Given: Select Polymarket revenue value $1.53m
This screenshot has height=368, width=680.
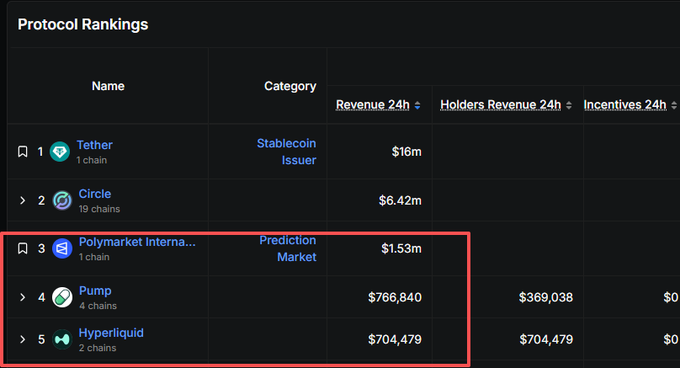Looking at the screenshot, I should pos(401,248).
